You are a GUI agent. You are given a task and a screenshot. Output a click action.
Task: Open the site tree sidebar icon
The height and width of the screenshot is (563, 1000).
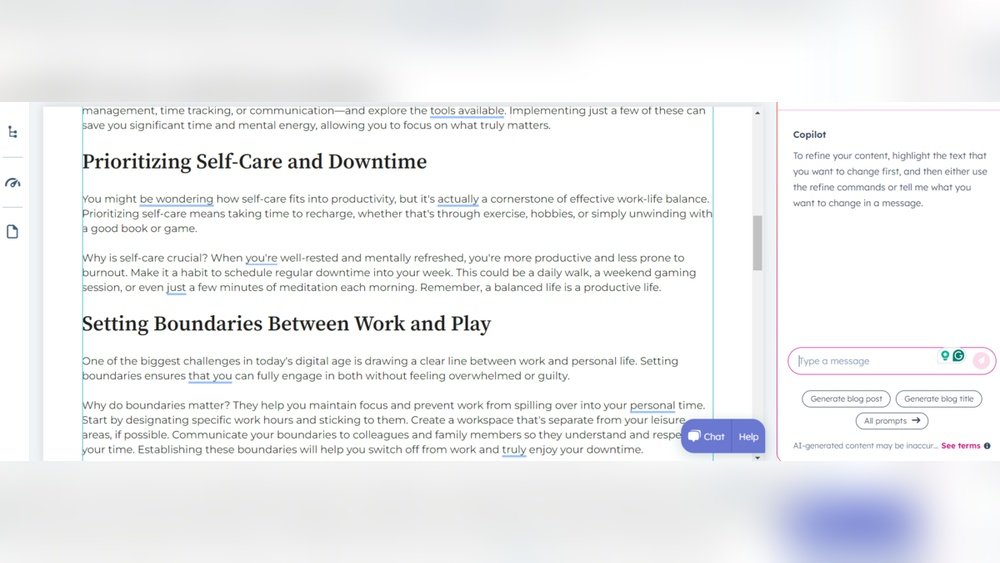[x=13, y=132]
